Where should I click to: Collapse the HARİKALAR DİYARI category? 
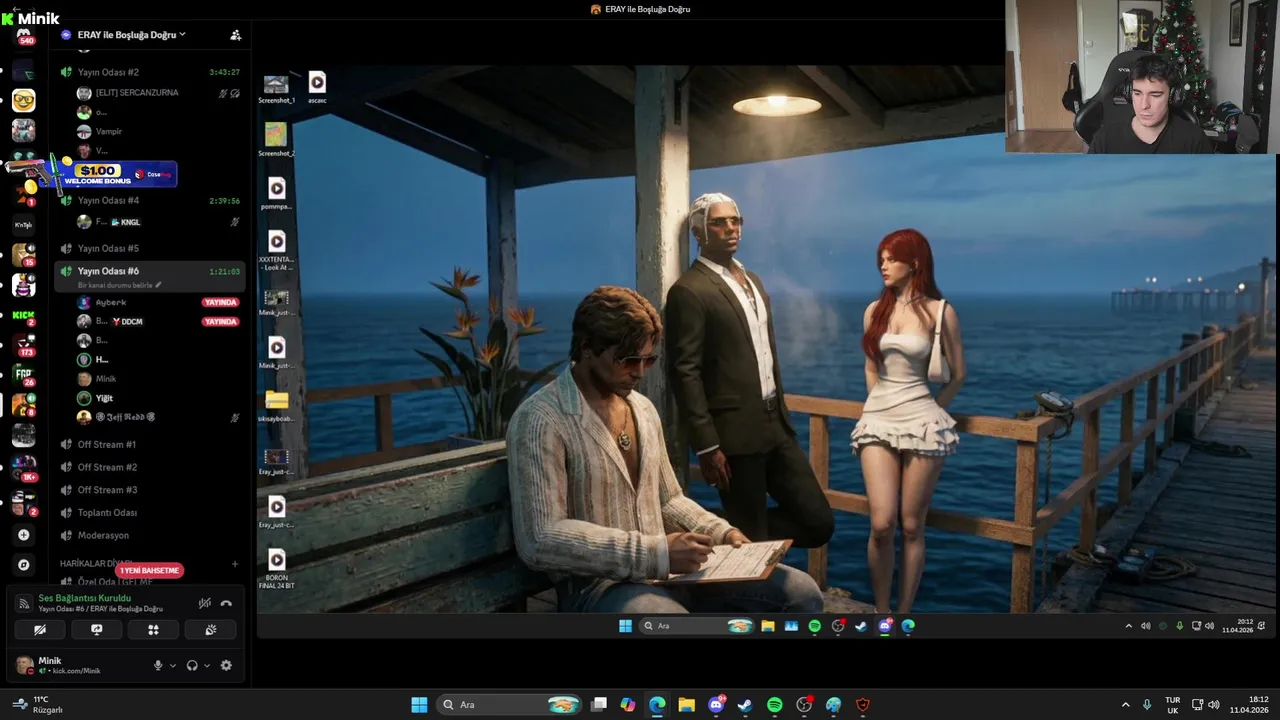[x=95, y=564]
